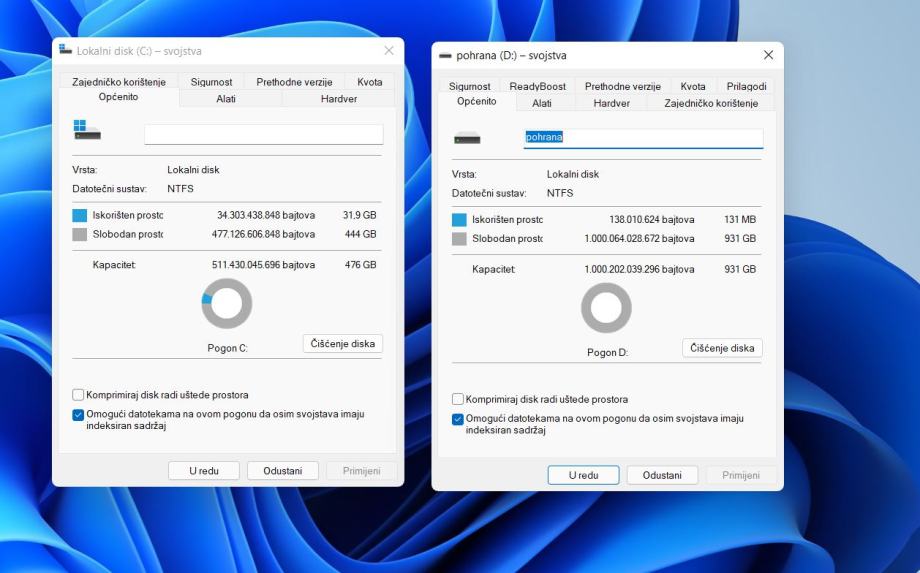
Task: Switch to Alati tab in D: properties
Action: [x=542, y=103]
